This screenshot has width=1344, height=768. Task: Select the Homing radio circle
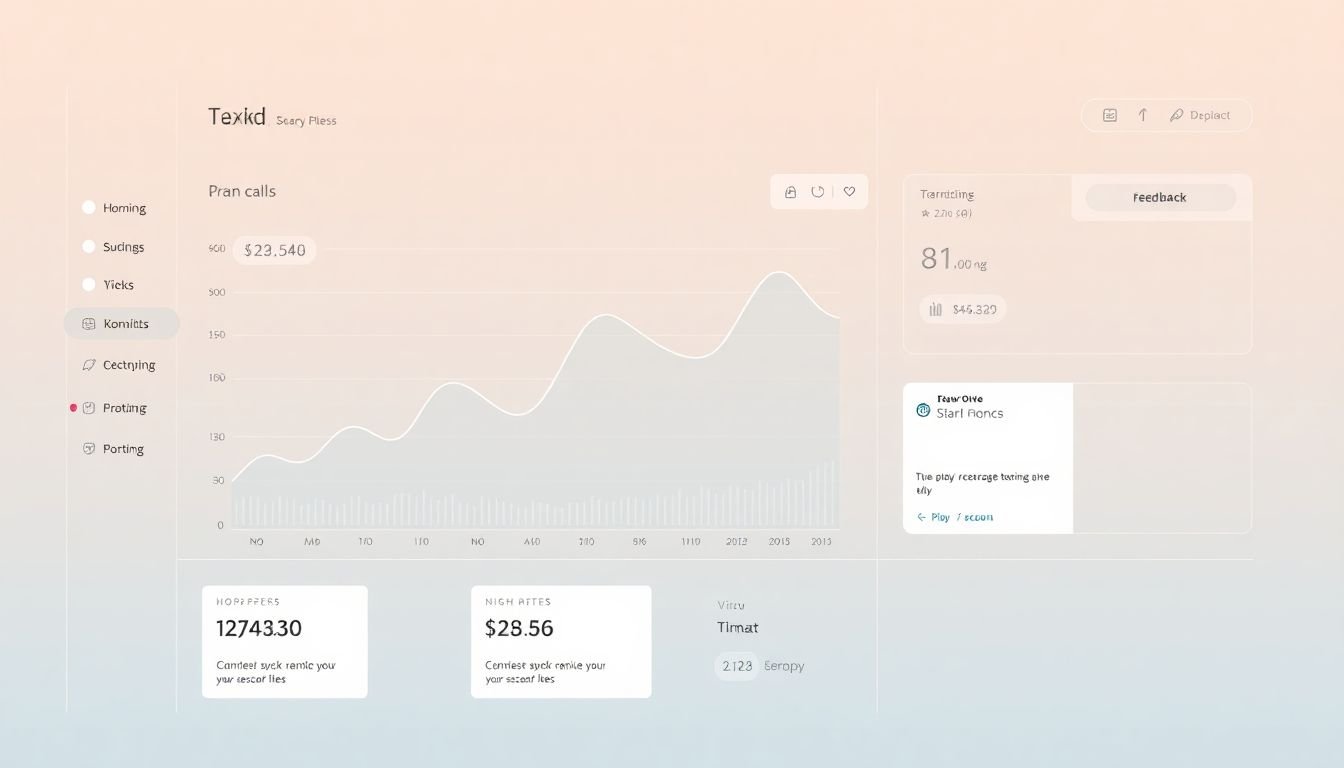pyautogui.click(x=89, y=208)
